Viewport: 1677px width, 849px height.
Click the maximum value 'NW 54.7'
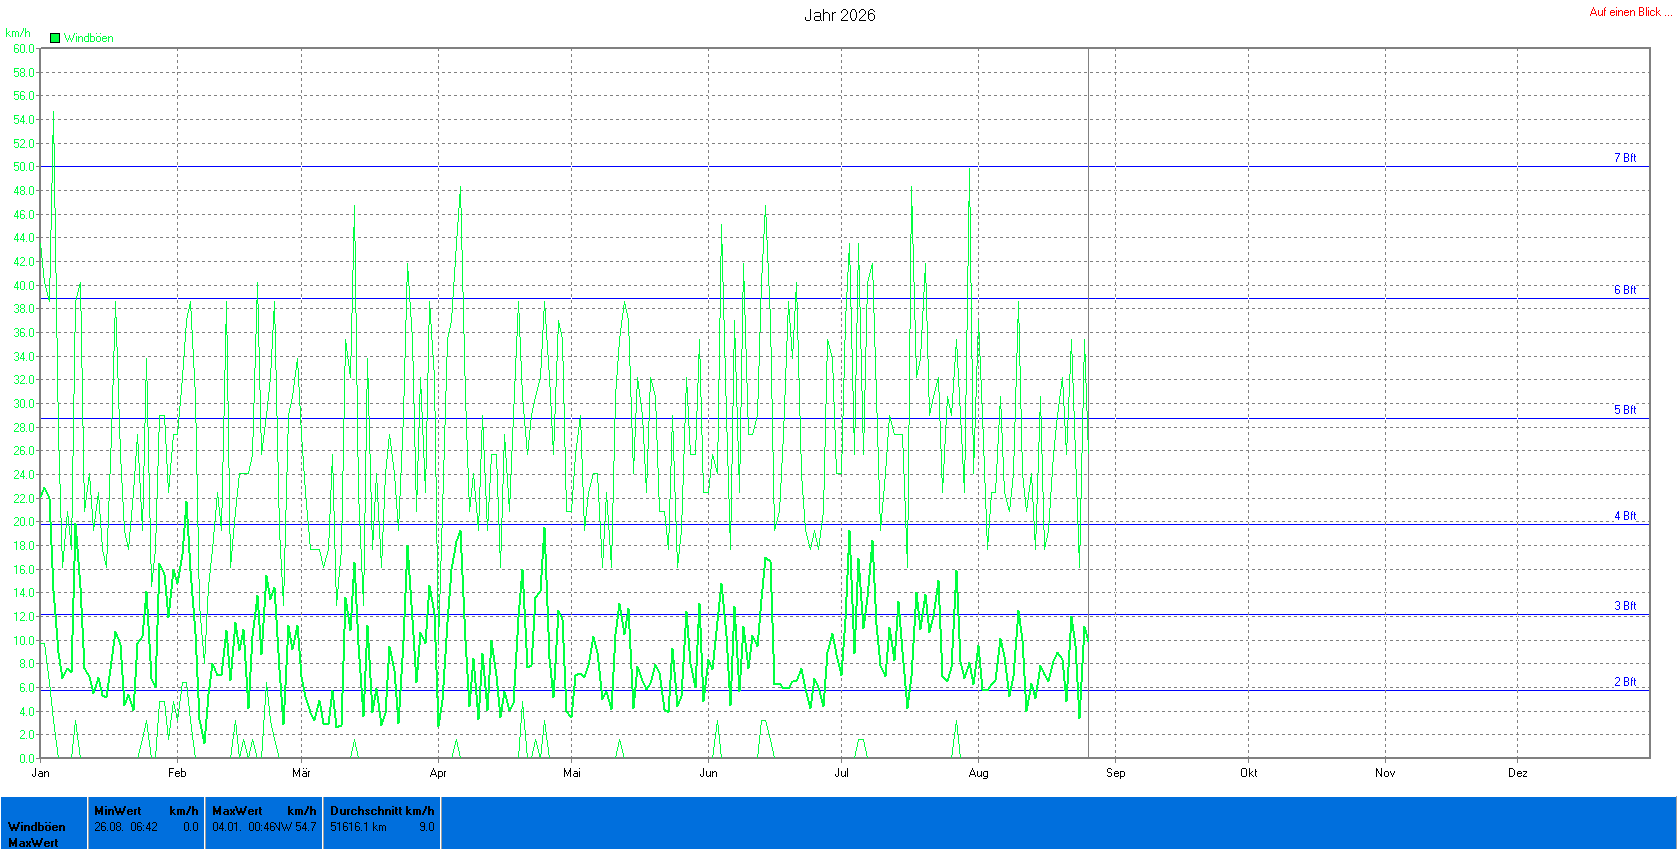(296, 827)
